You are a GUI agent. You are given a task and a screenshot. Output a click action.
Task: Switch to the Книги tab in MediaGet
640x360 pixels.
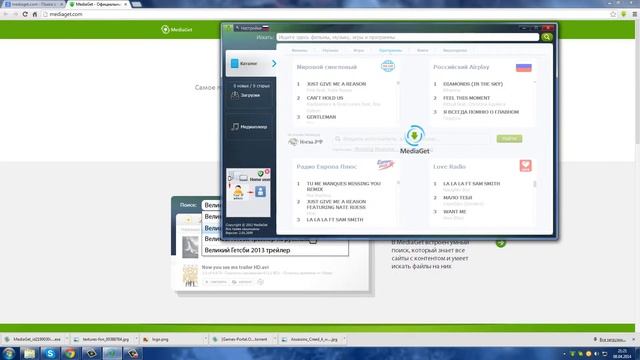[422, 50]
